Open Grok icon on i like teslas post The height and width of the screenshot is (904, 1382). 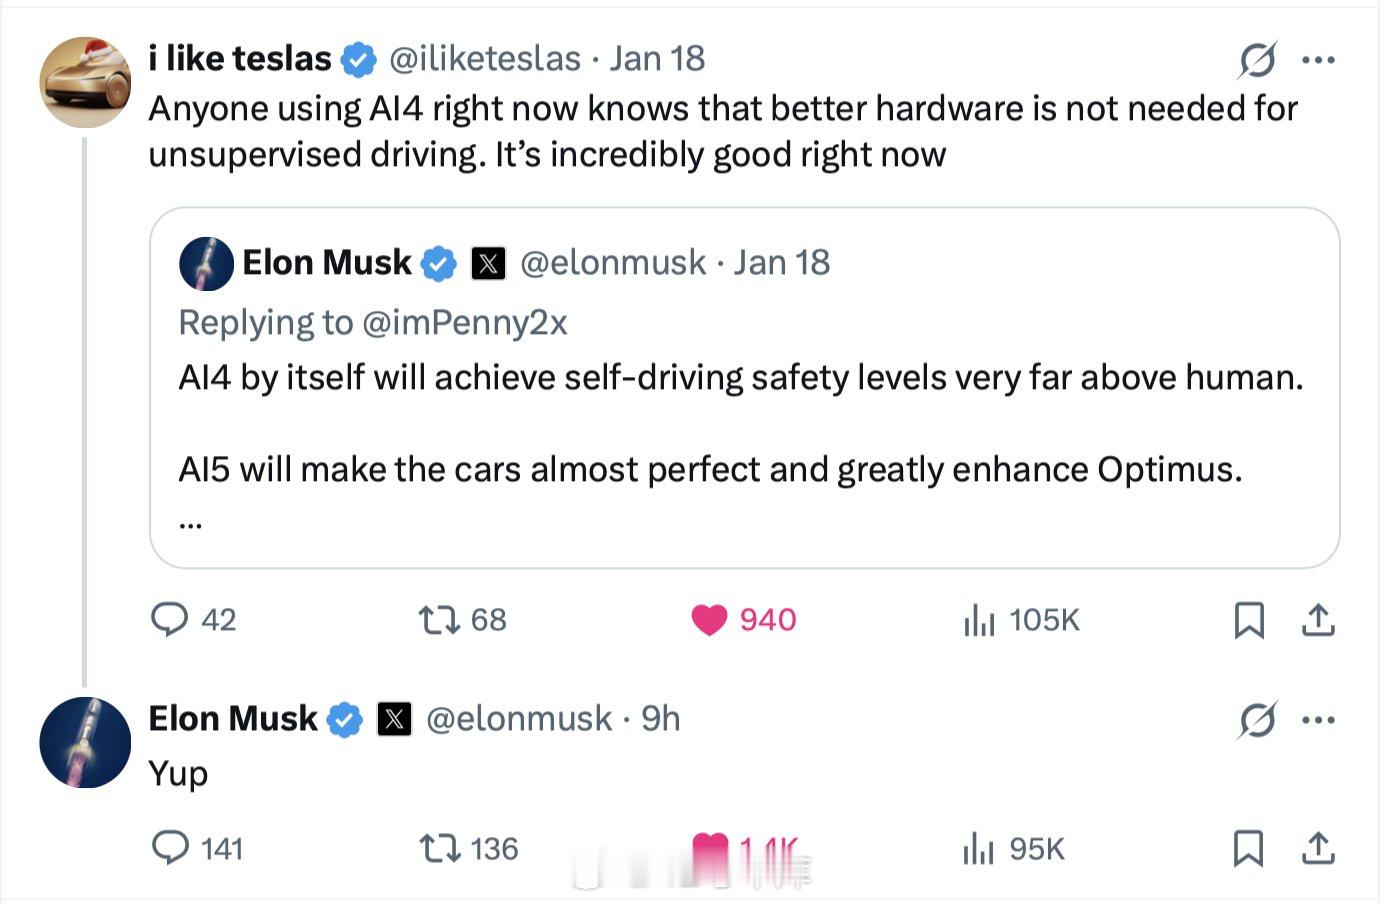(x=1257, y=60)
